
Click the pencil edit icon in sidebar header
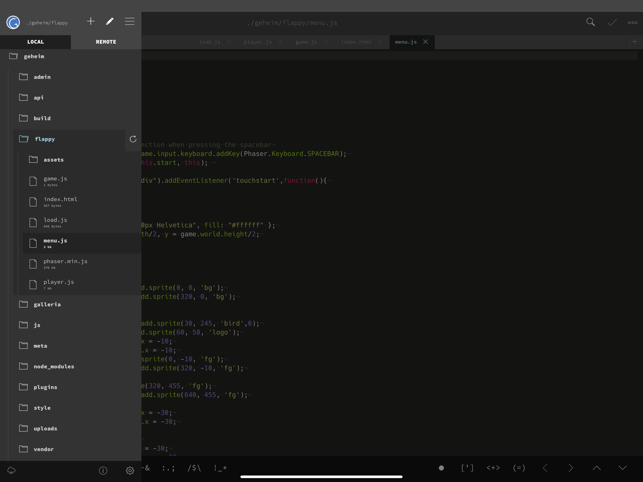click(x=110, y=21)
